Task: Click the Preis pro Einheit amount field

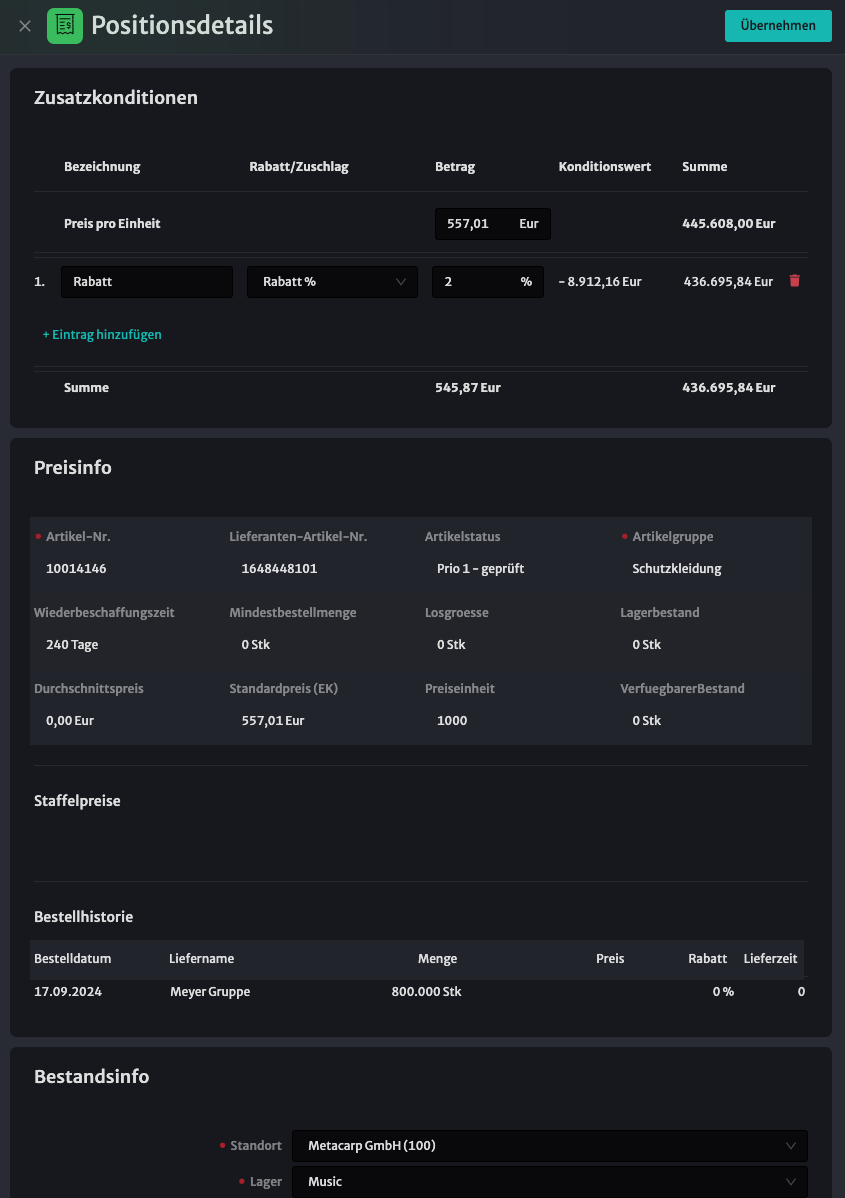Action: [493, 224]
